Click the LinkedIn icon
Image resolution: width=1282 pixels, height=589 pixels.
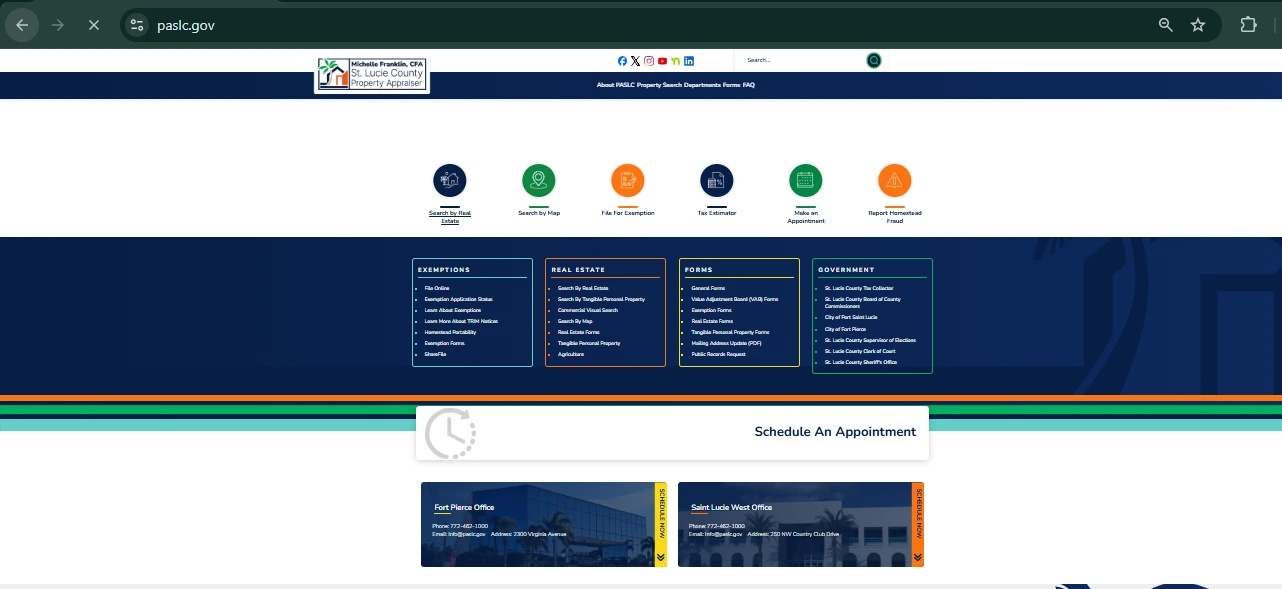(x=689, y=61)
